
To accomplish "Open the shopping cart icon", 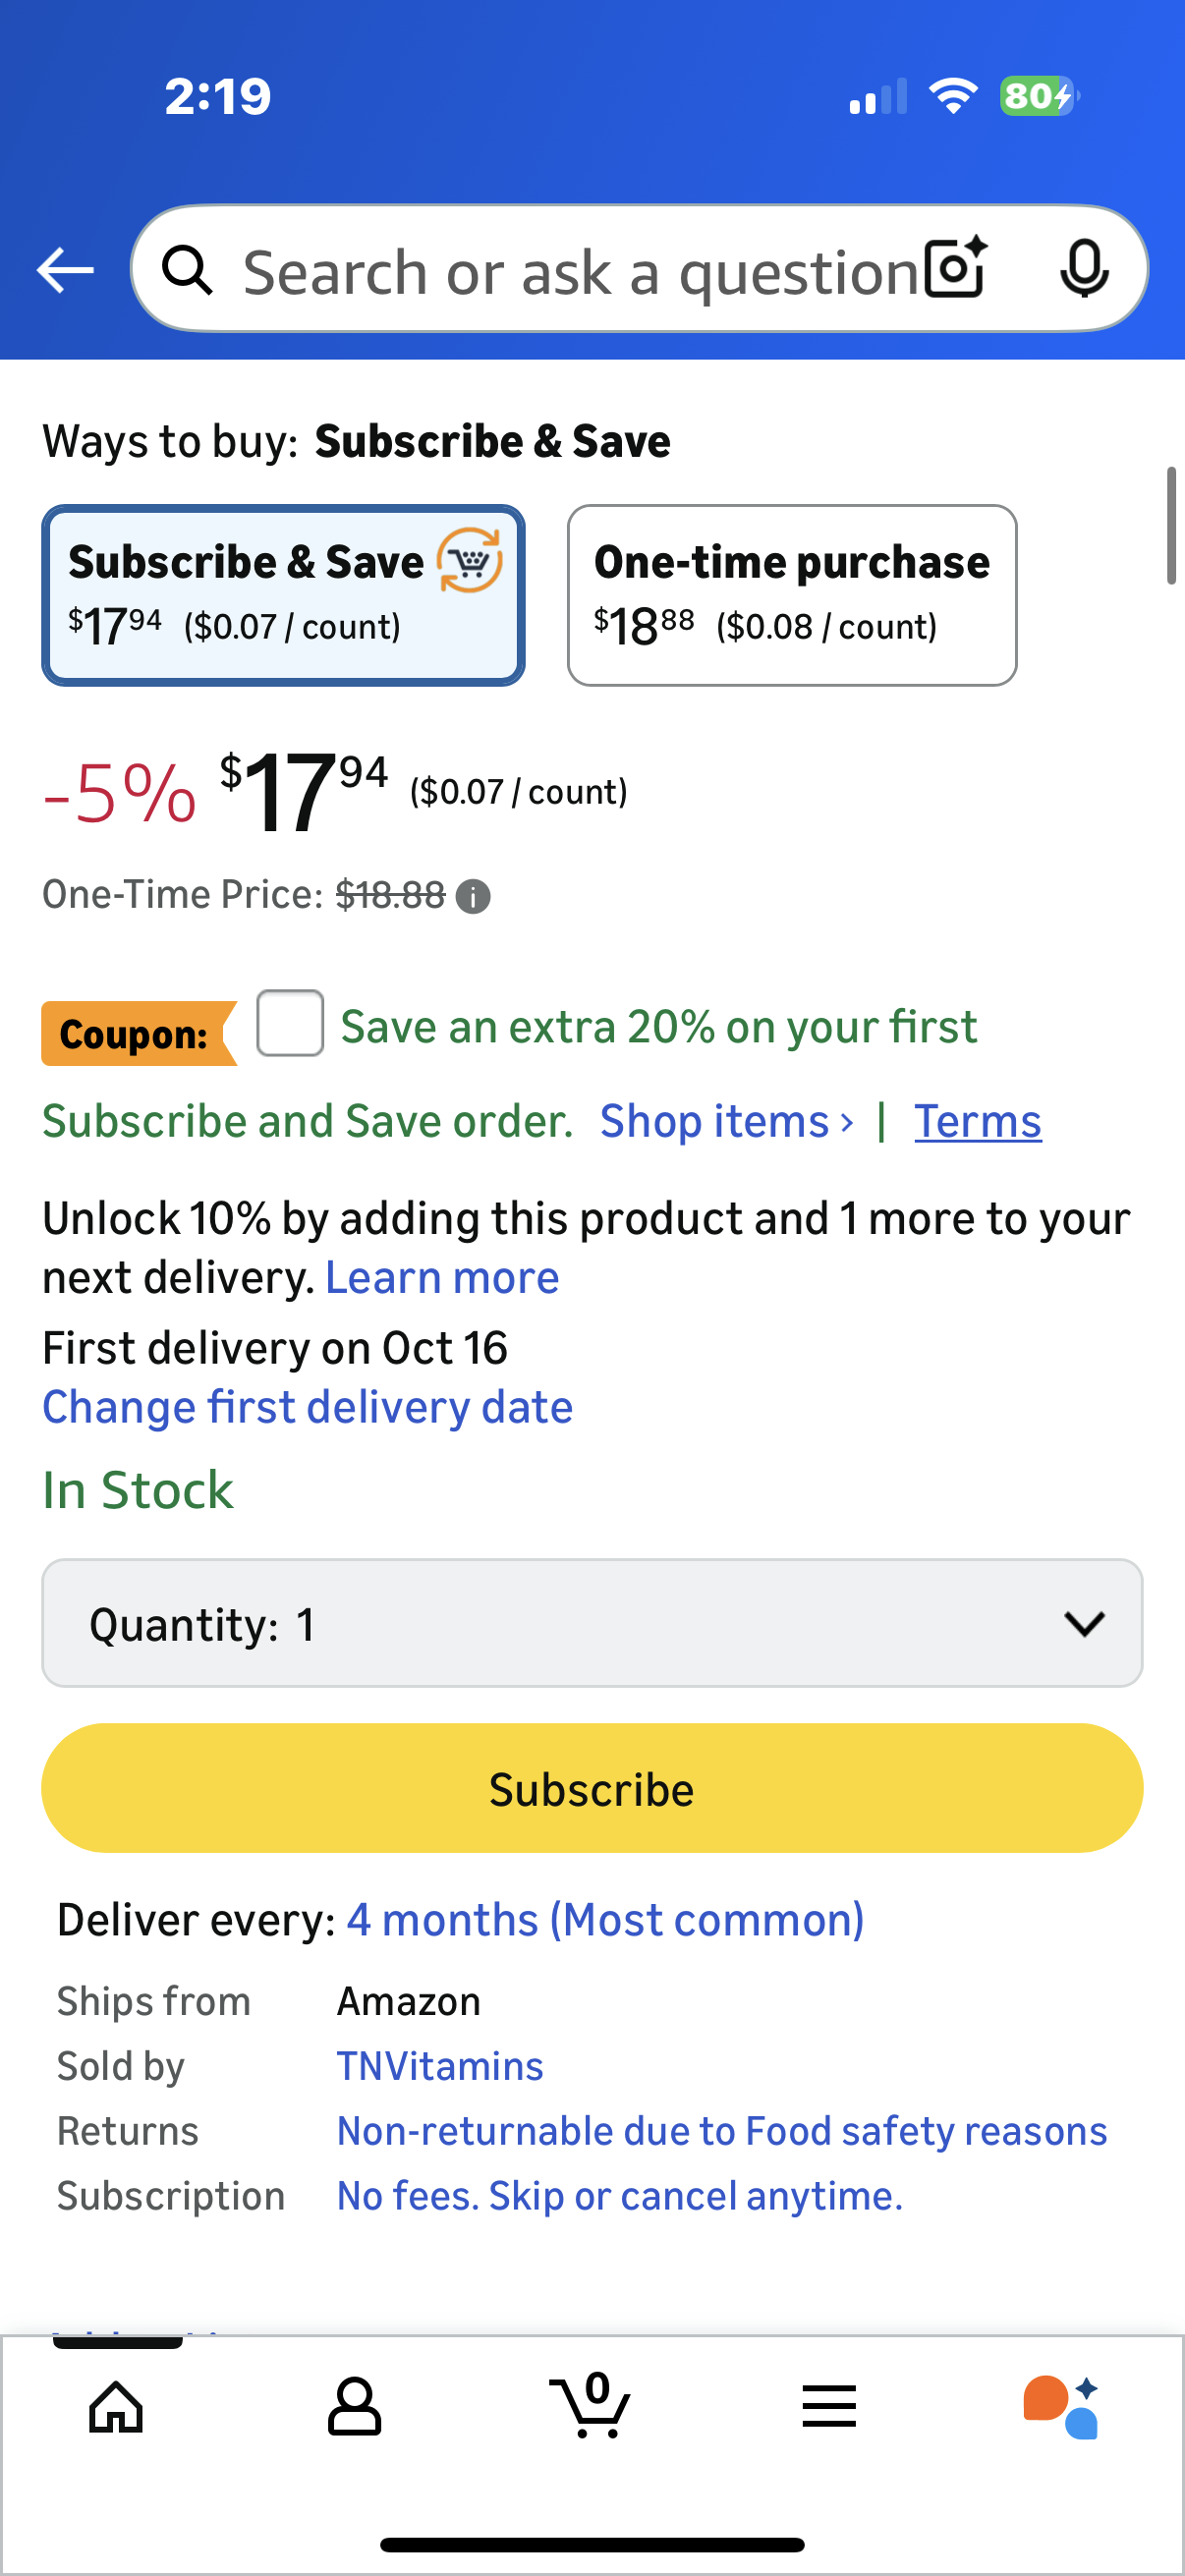I will [591, 2406].
